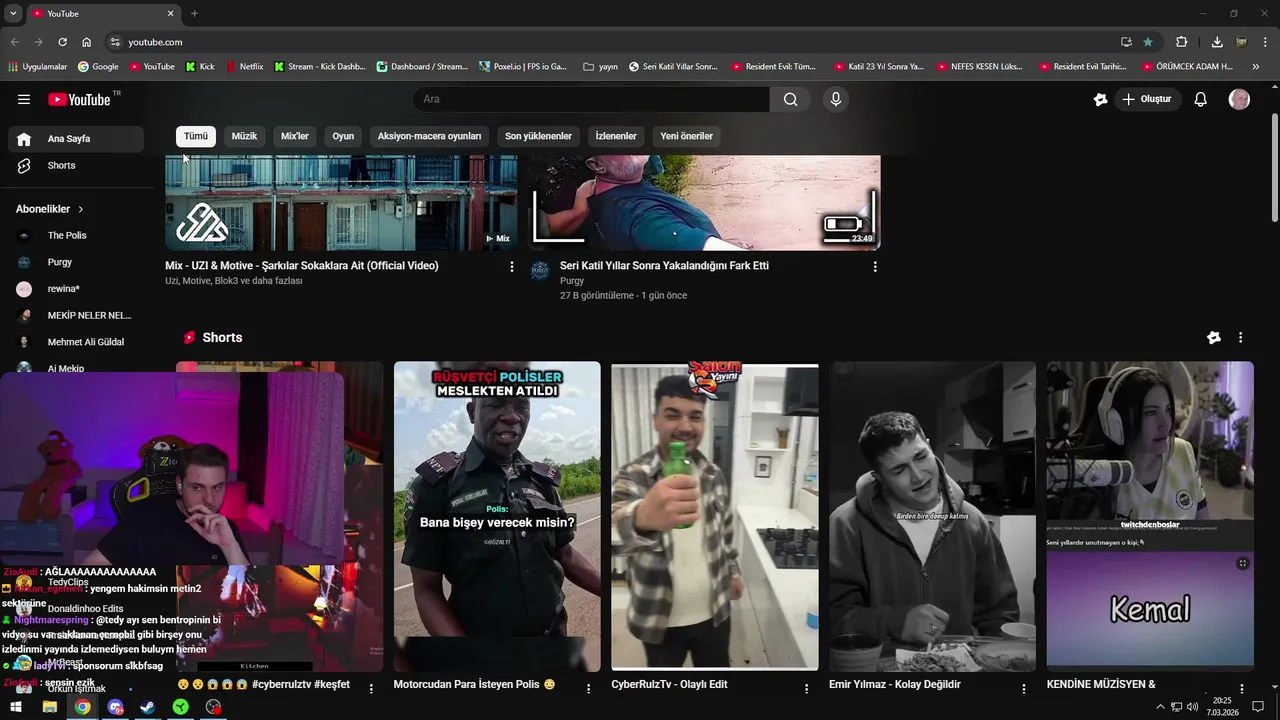Open more options for UZI & Motive mix
This screenshot has height=720, width=1280.
[512, 267]
